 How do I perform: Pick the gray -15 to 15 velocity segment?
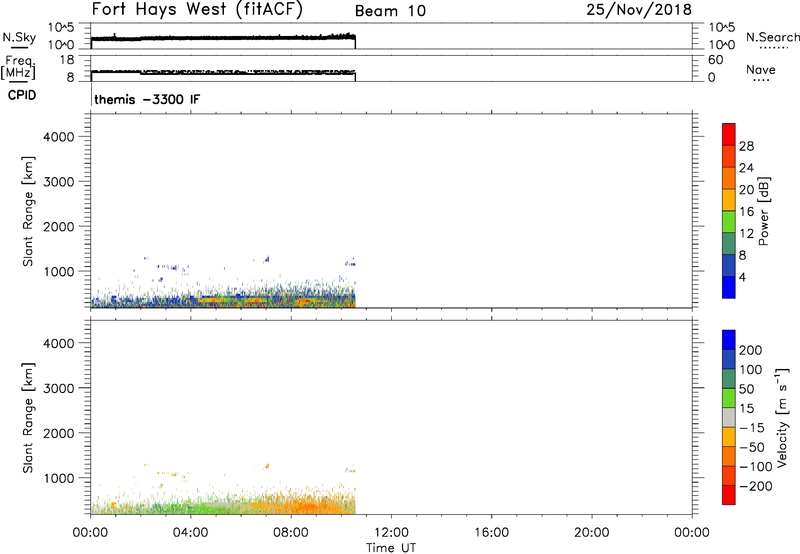click(x=729, y=418)
